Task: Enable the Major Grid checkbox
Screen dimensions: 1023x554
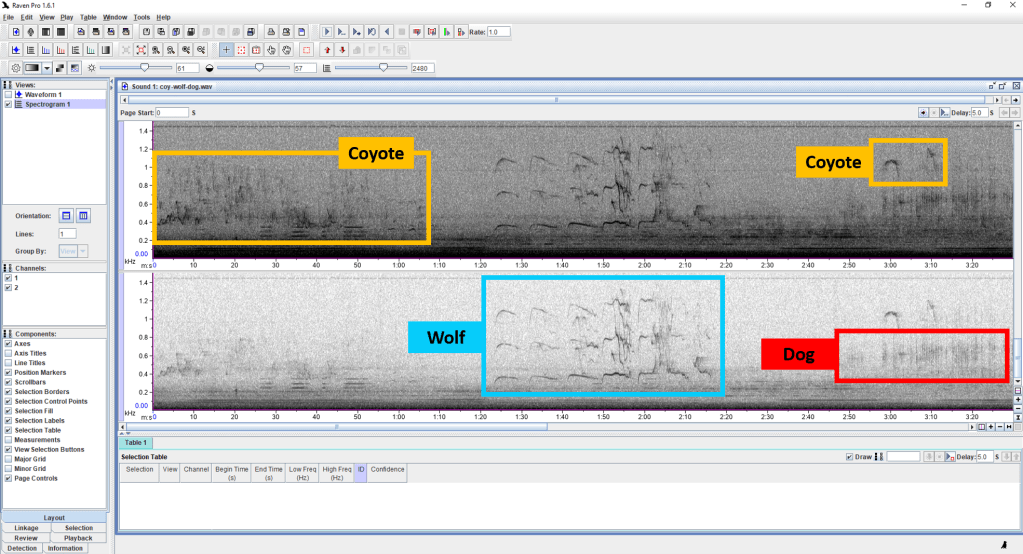Action: point(8,458)
